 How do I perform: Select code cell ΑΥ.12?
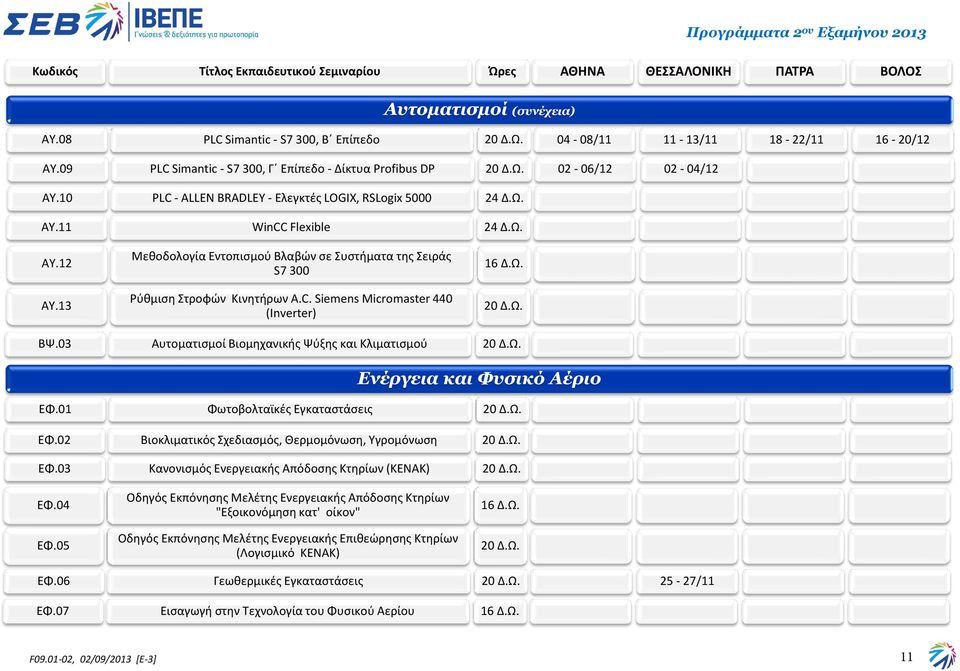56,263
